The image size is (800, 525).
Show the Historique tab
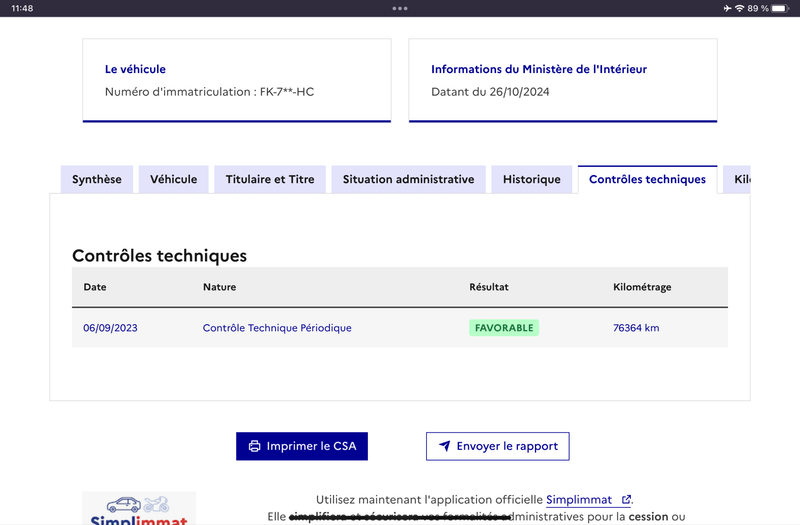(x=532, y=180)
